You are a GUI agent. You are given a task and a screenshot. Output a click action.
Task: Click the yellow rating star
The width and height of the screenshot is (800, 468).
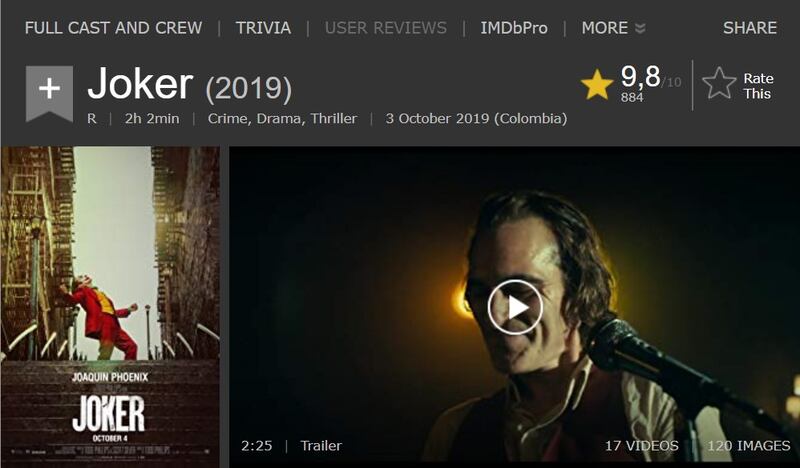pos(596,84)
